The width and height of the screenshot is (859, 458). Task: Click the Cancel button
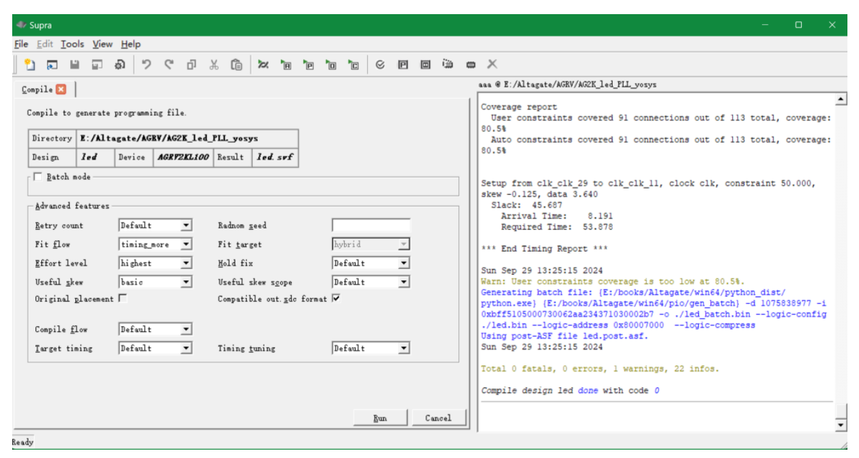click(x=438, y=418)
